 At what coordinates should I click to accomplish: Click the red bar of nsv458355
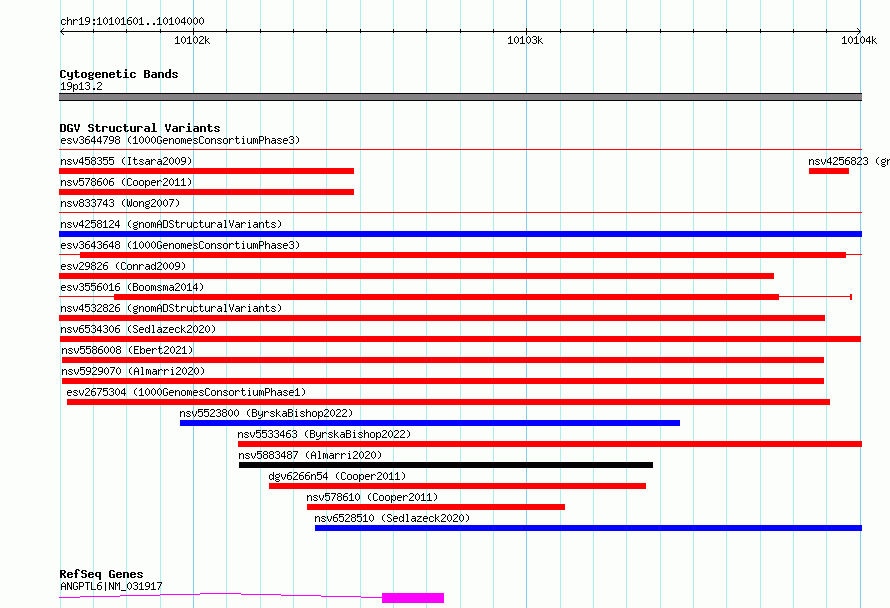207,171
